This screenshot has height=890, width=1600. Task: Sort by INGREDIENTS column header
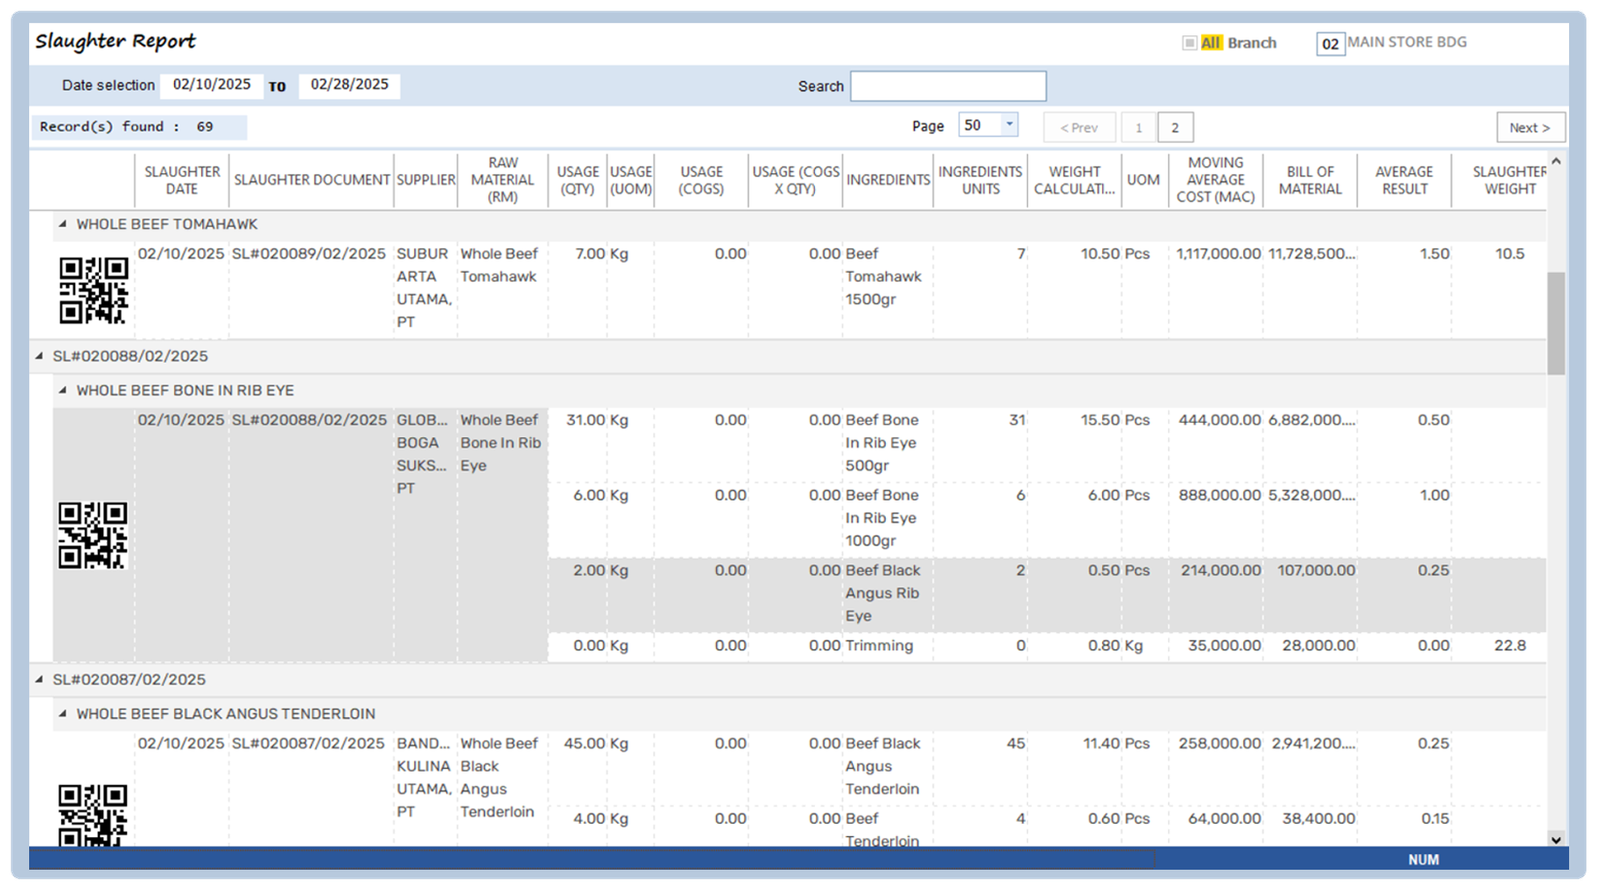click(x=888, y=180)
